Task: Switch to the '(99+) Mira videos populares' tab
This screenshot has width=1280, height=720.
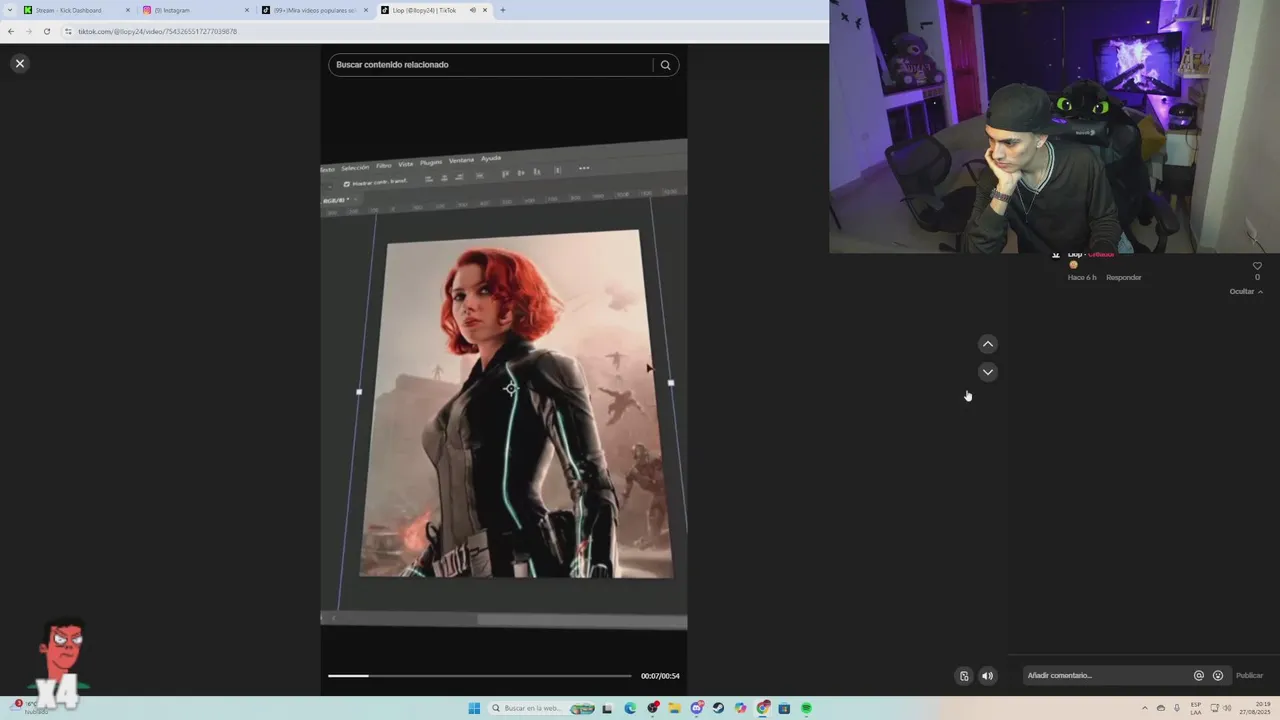Action: (314, 10)
